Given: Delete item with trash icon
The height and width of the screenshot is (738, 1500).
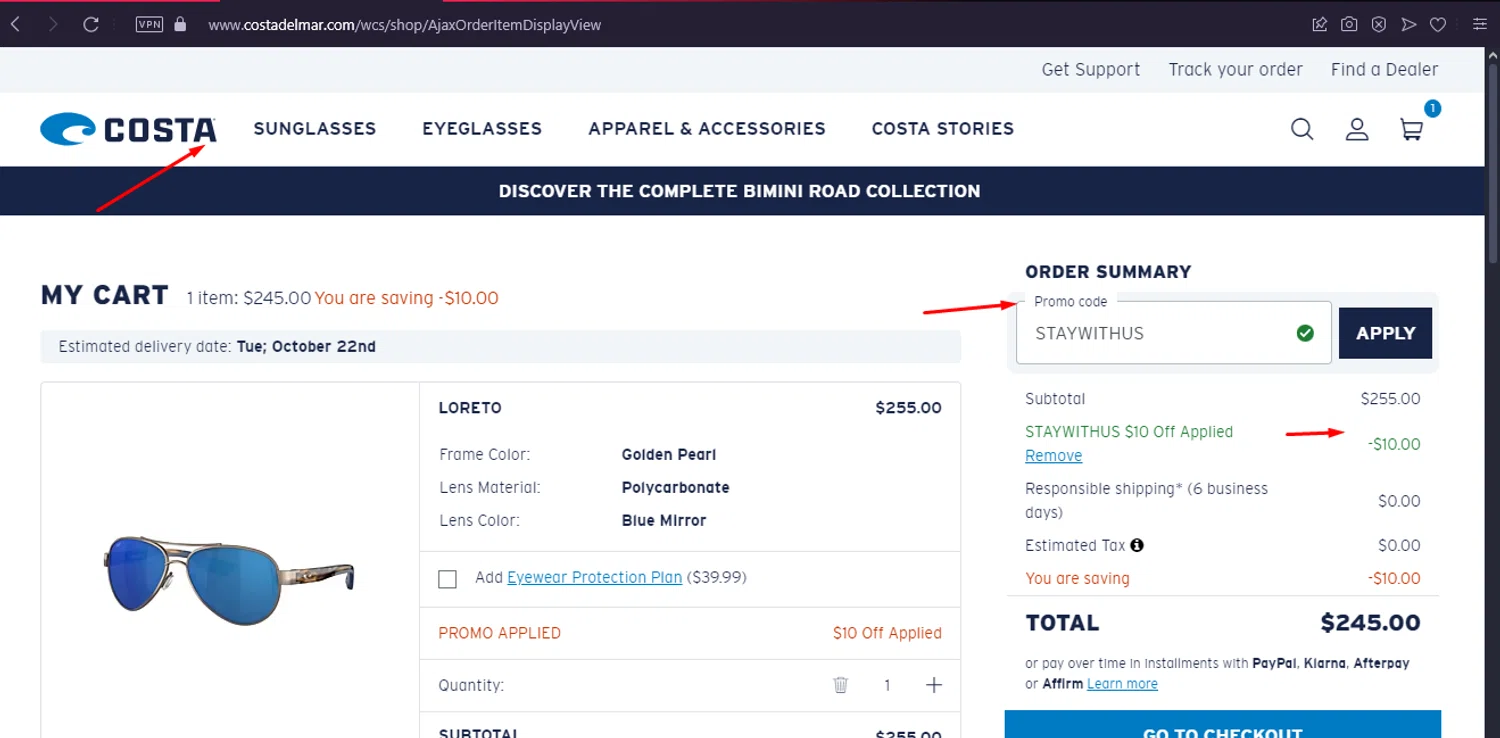Looking at the screenshot, I should tap(841, 685).
